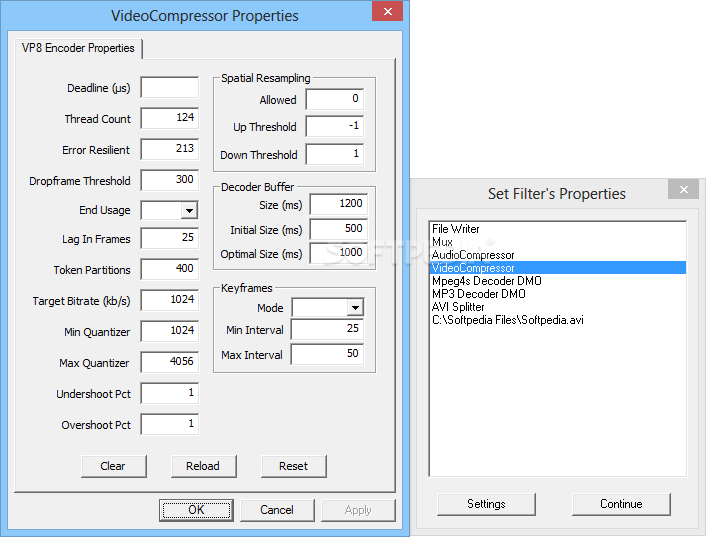Click the Overshoot Pct field
The width and height of the screenshot is (706, 537).
tap(170, 424)
